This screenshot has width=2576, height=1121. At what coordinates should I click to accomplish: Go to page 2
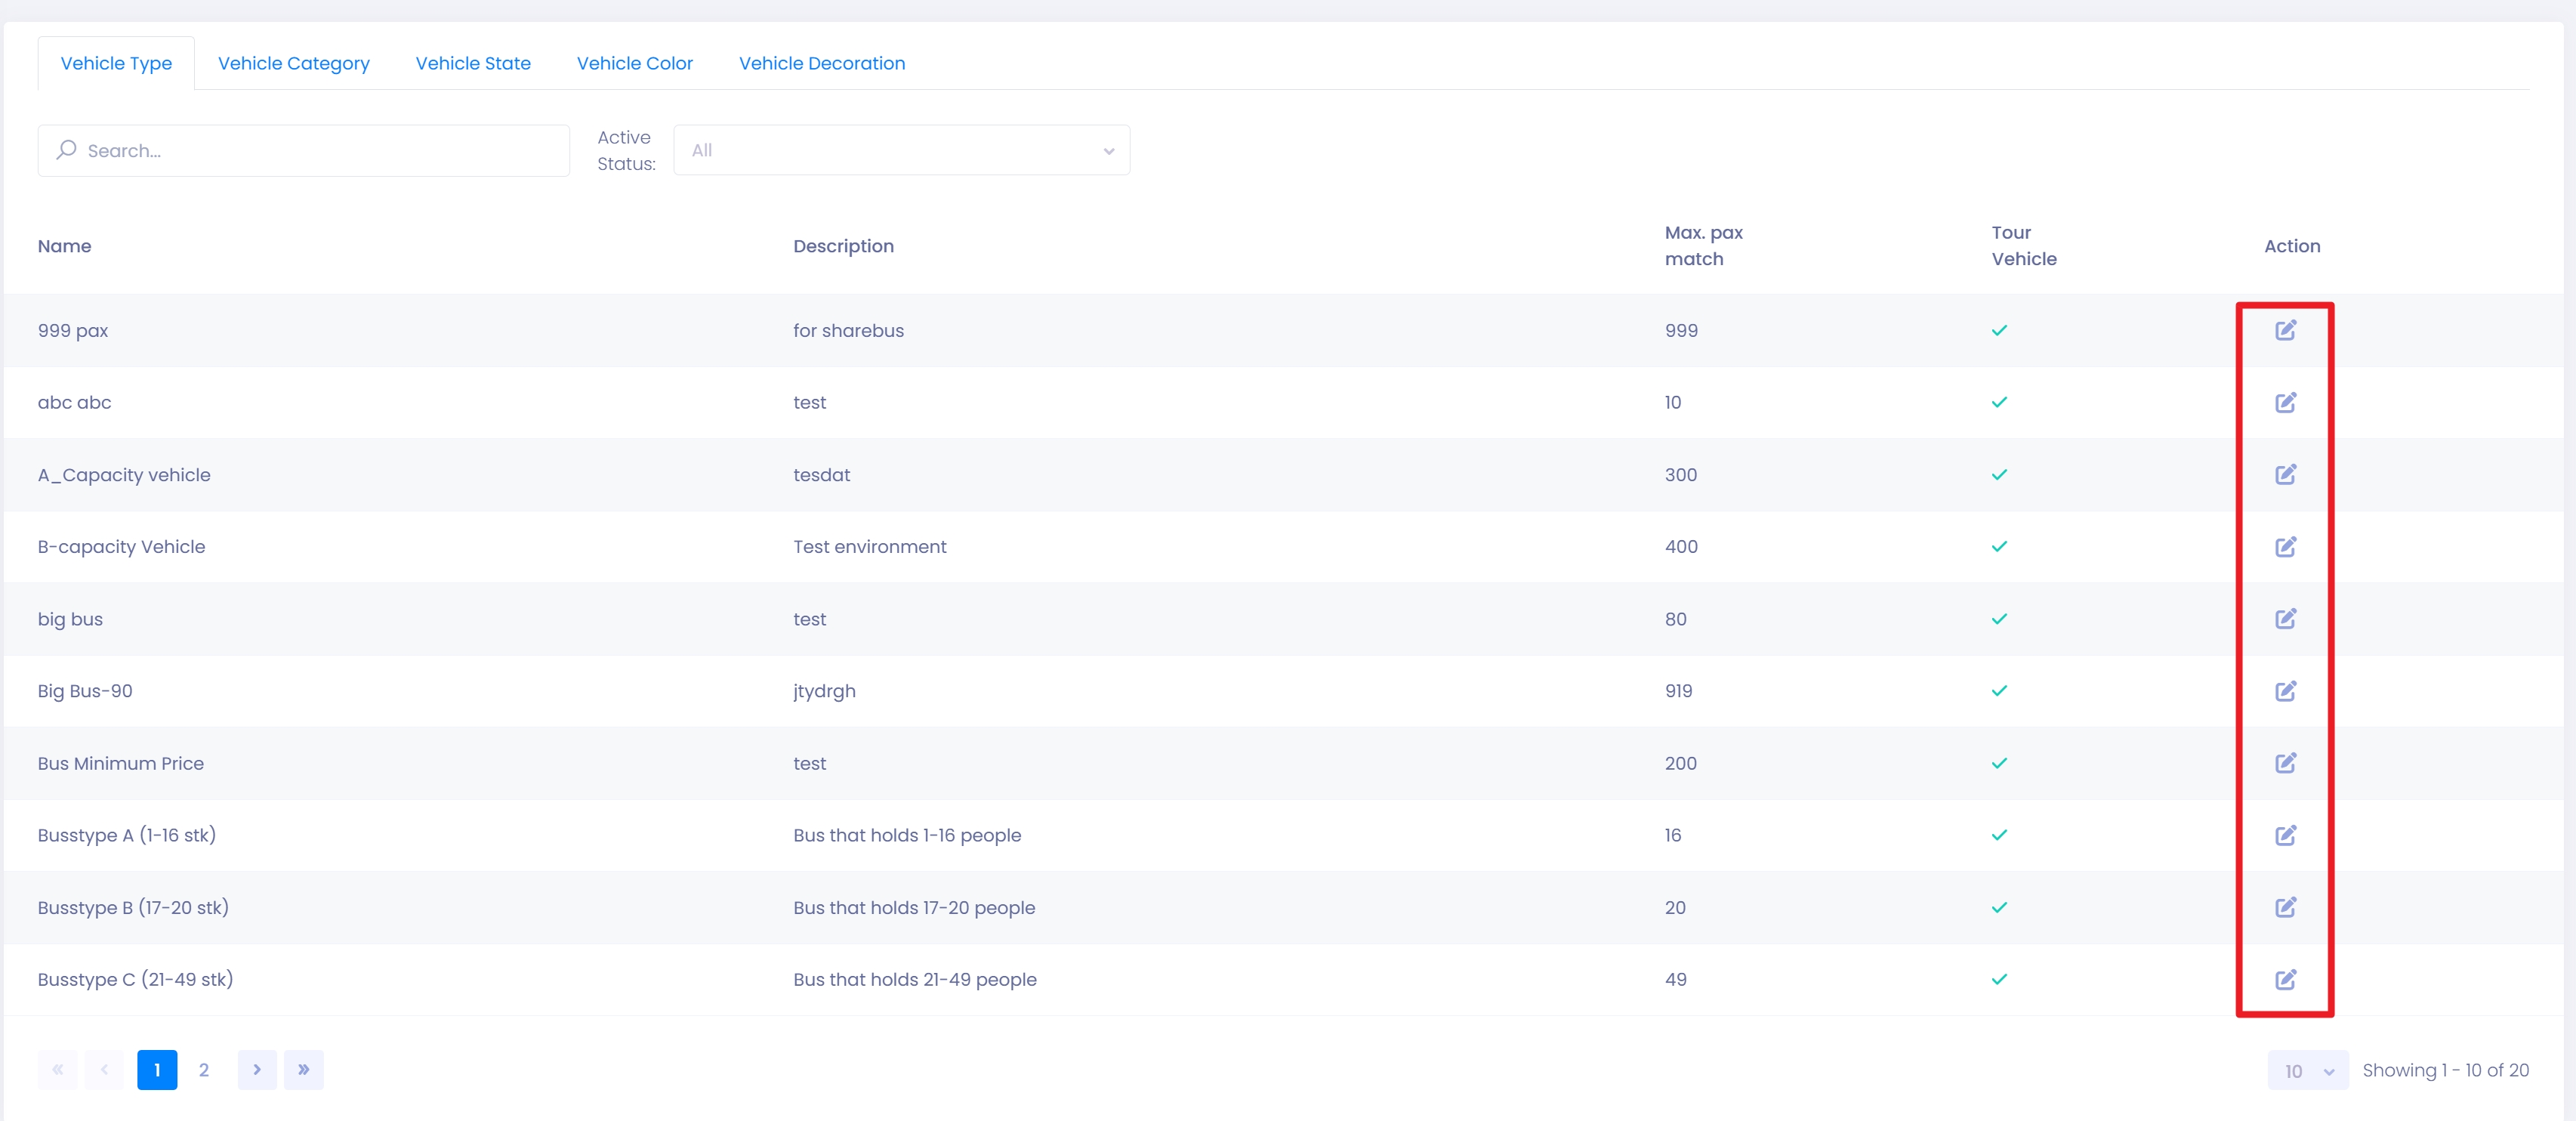point(204,1070)
